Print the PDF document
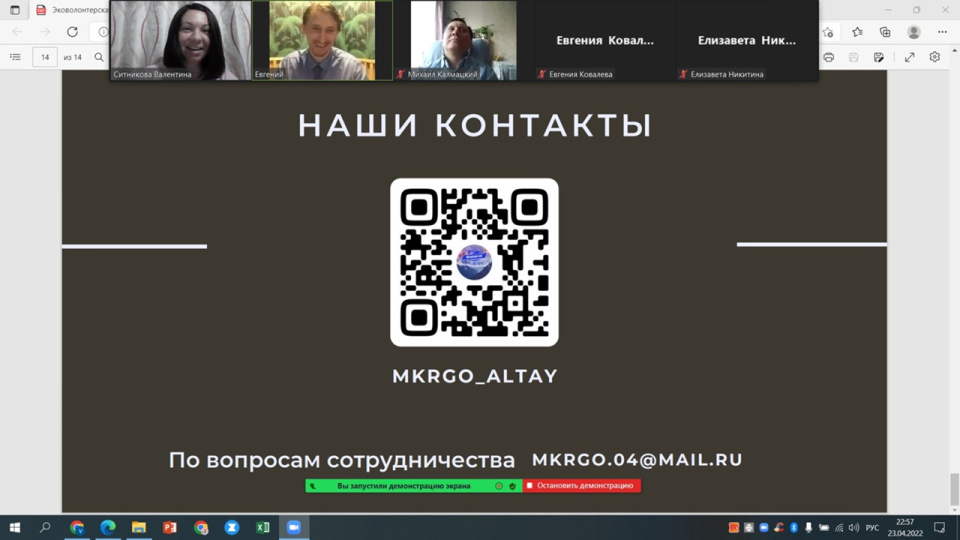Viewport: 960px width, 540px height. point(828,57)
